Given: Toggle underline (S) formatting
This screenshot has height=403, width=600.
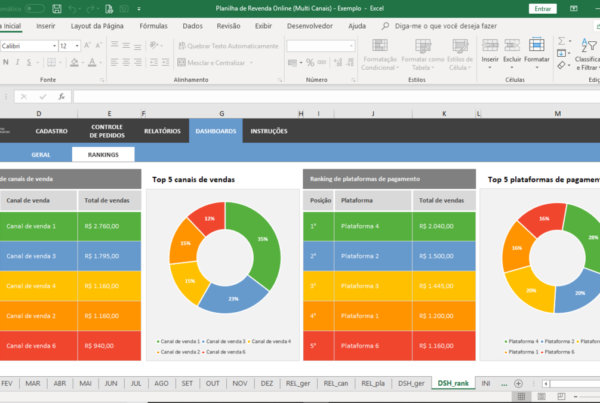Looking at the screenshot, I should click(x=29, y=62).
